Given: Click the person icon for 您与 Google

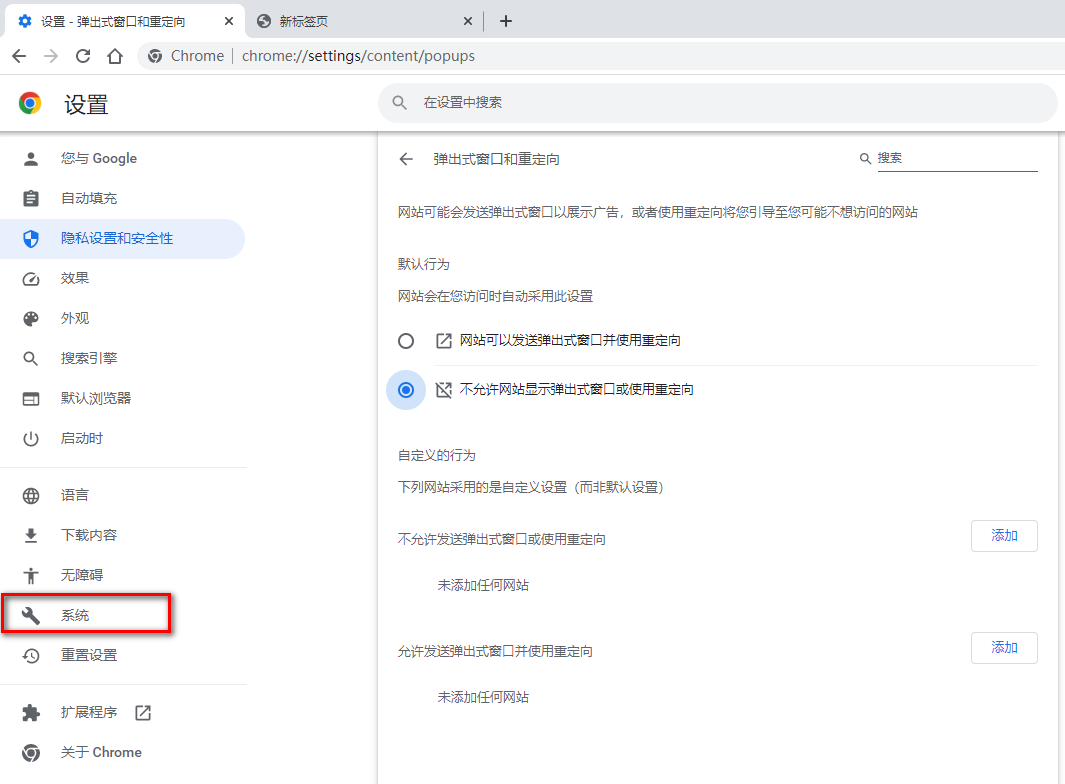Looking at the screenshot, I should pos(31,158).
